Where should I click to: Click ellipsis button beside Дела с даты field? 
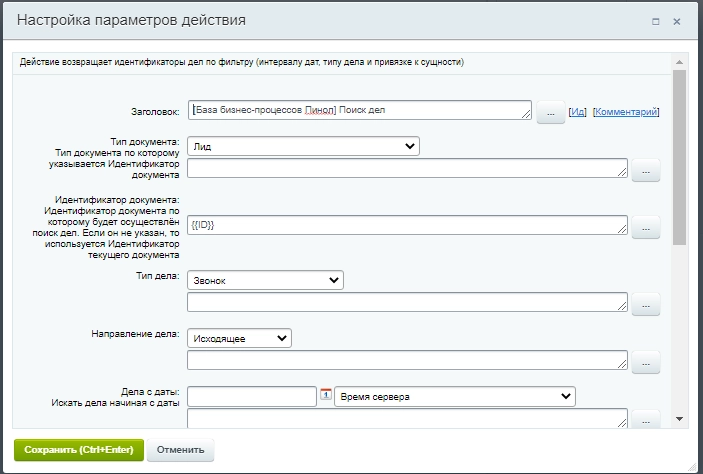[x=645, y=420]
